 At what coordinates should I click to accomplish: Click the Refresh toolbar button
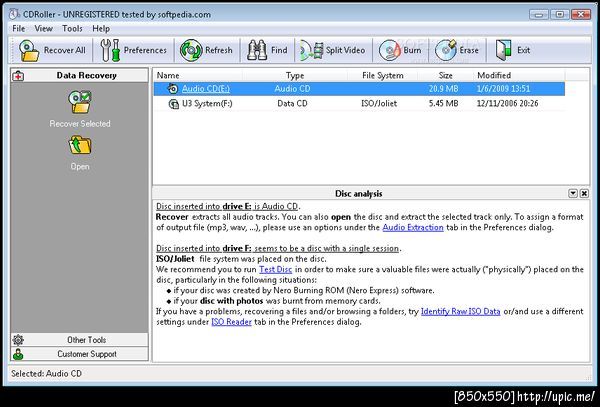click(x=207, y=50)
